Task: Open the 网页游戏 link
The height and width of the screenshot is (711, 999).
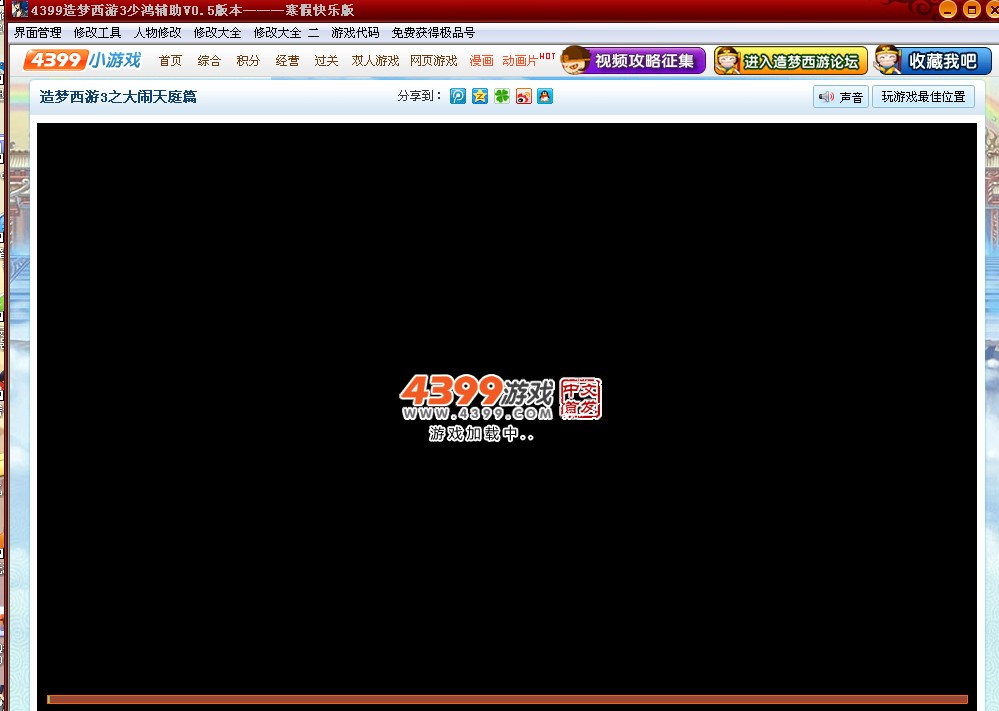Action: 434,61
